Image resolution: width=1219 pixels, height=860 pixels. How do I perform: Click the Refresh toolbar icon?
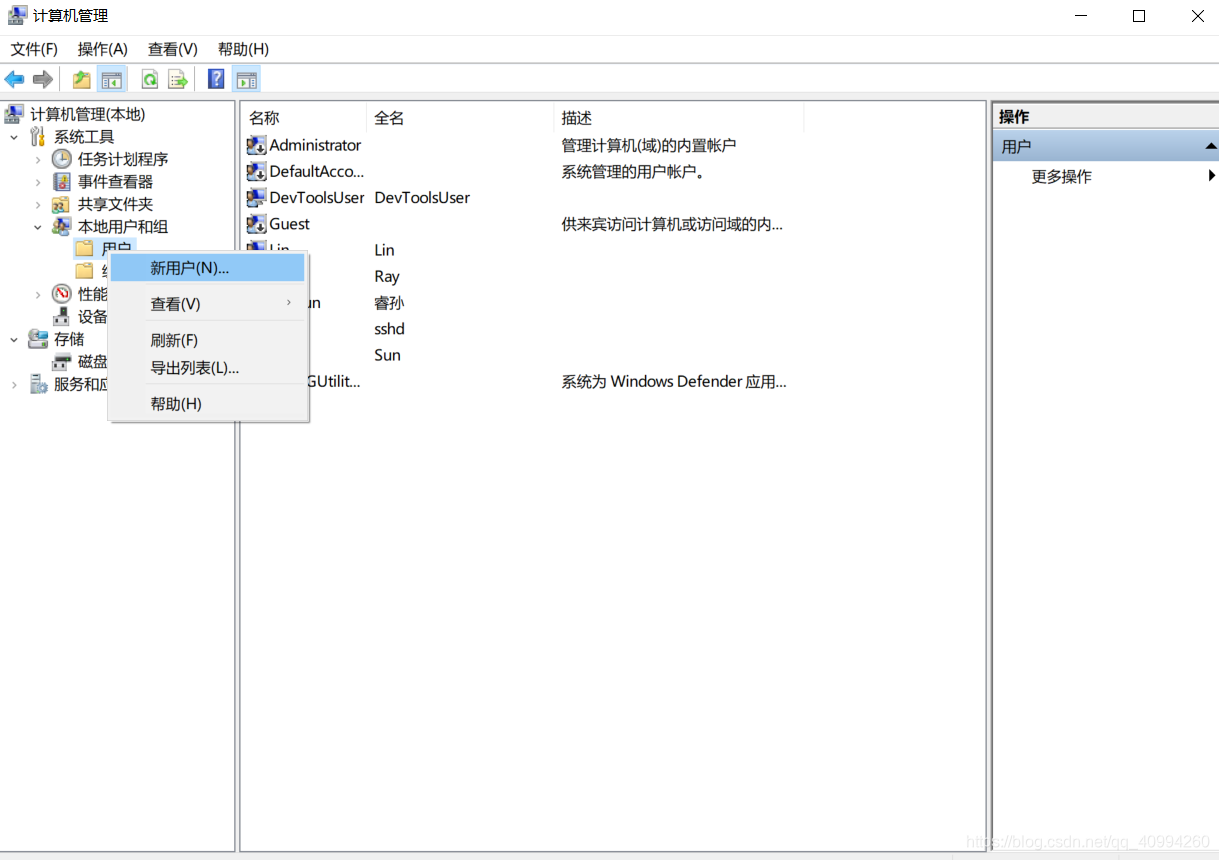point(150,79)
